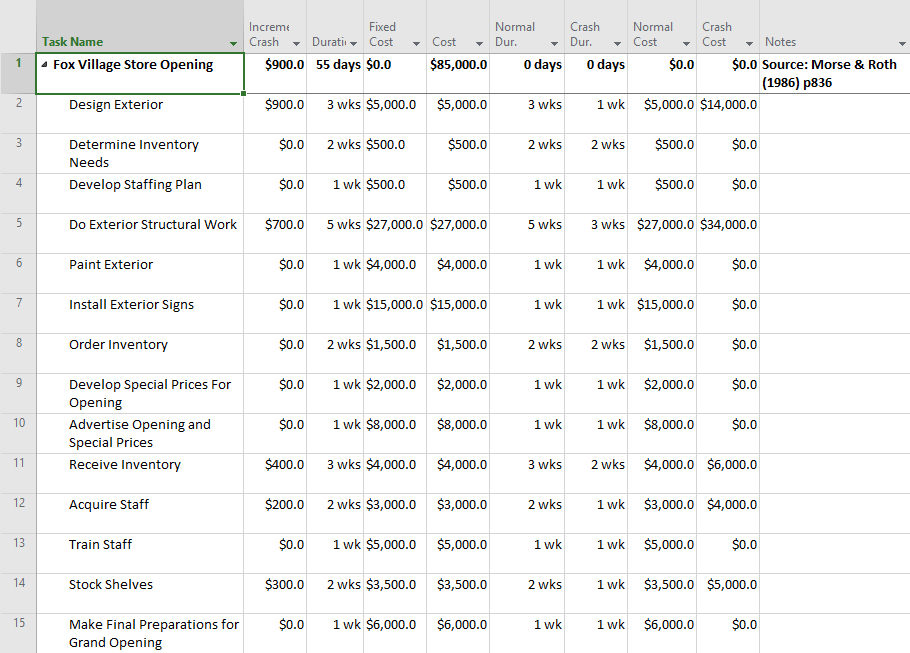This screenshot has width=910, height=653.
Task: Click Advertise Opening's $8,000.0 normal cost
Action: click(662, 434)
